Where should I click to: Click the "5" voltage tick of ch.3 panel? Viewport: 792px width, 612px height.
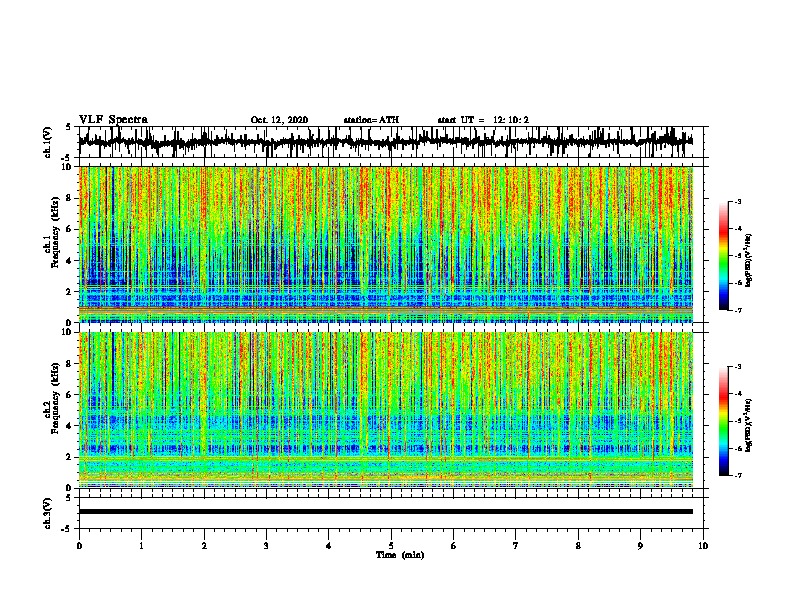(68, 498)
